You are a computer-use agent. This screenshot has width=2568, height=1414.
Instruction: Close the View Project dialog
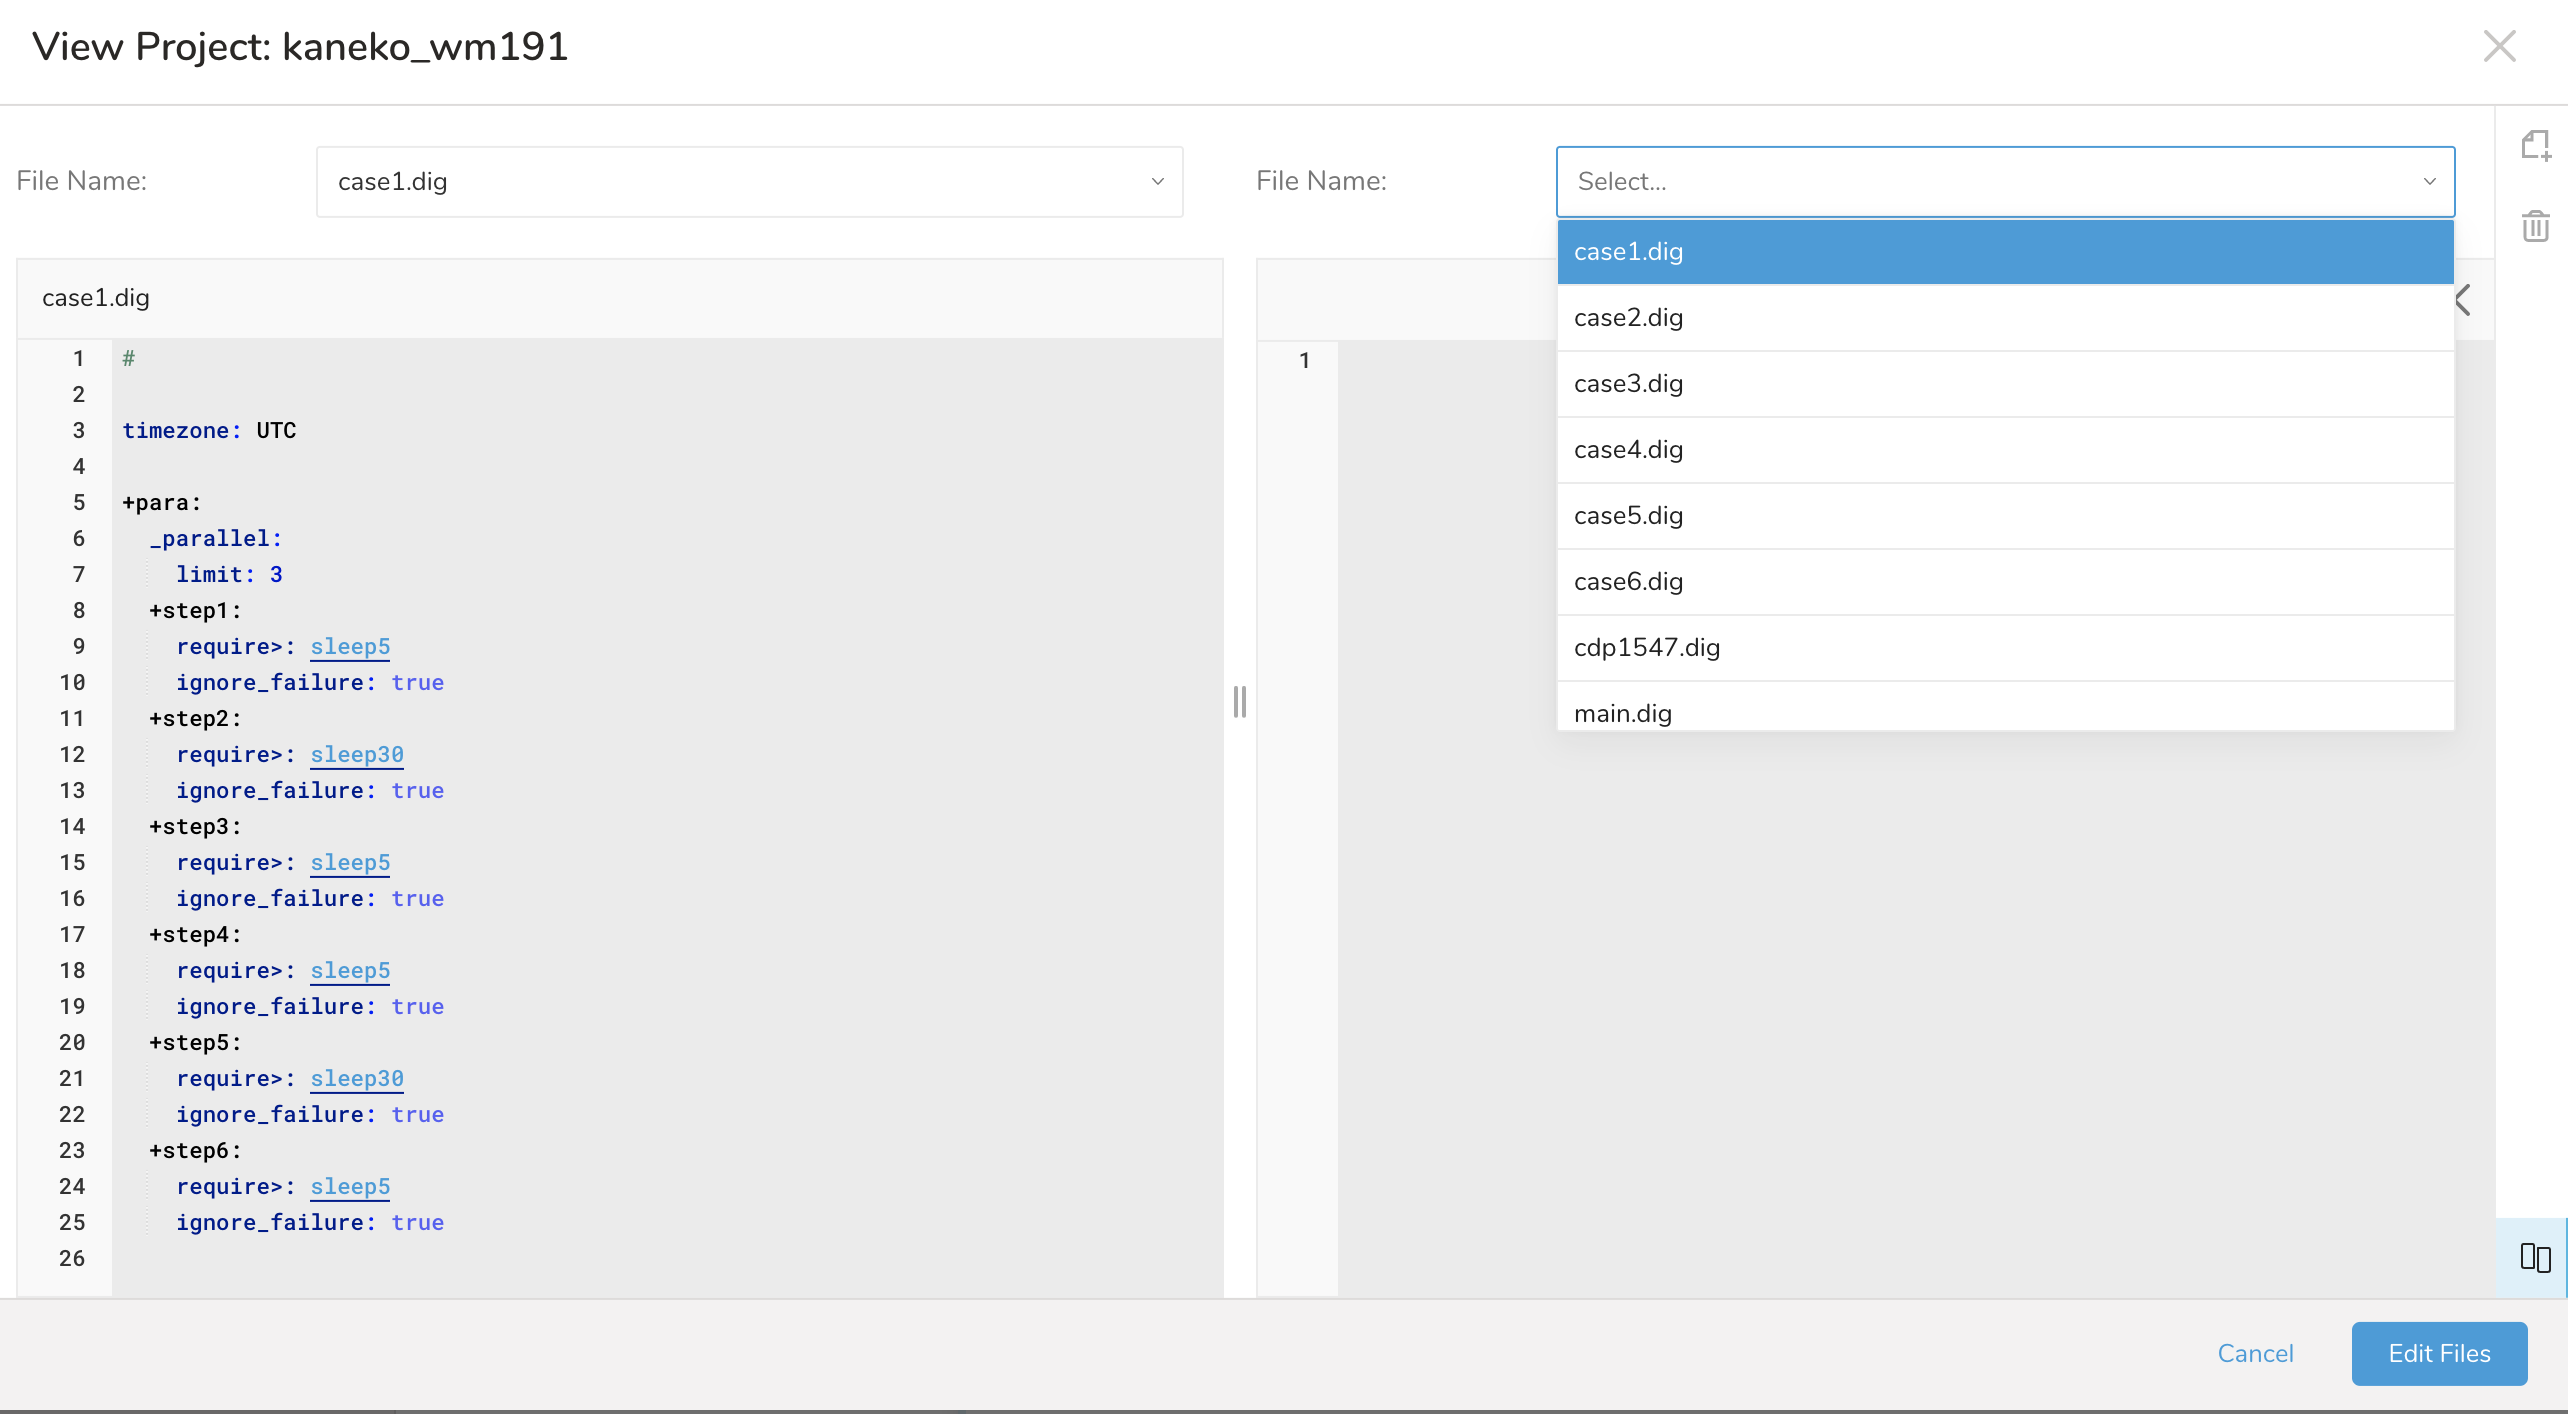tap(2499, 46)
